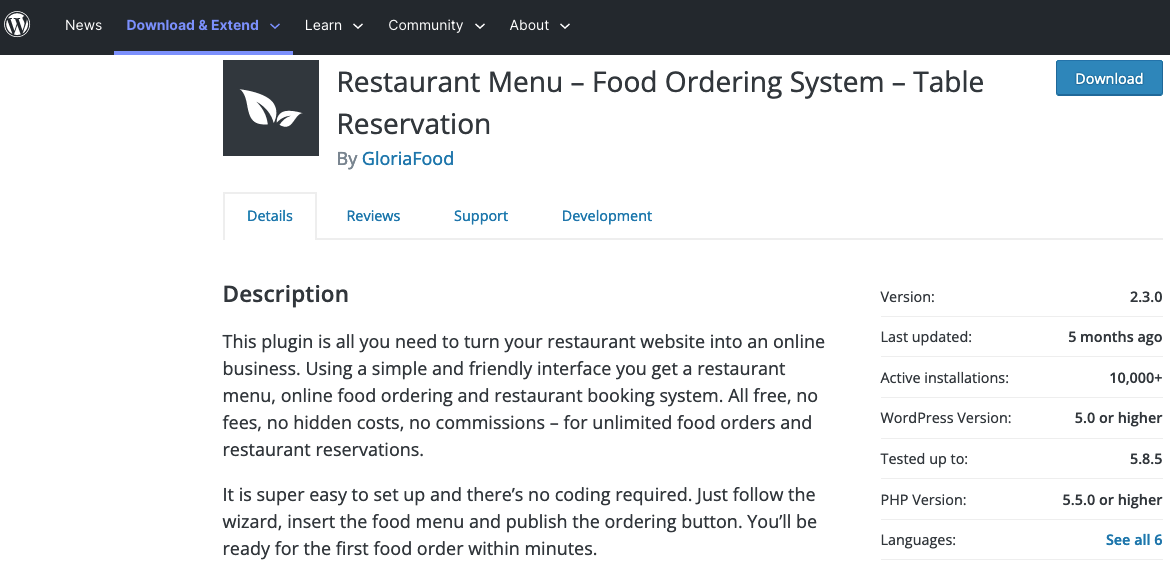
Task: Click the 'PHP Version:' label
Action: pos(923,499)
